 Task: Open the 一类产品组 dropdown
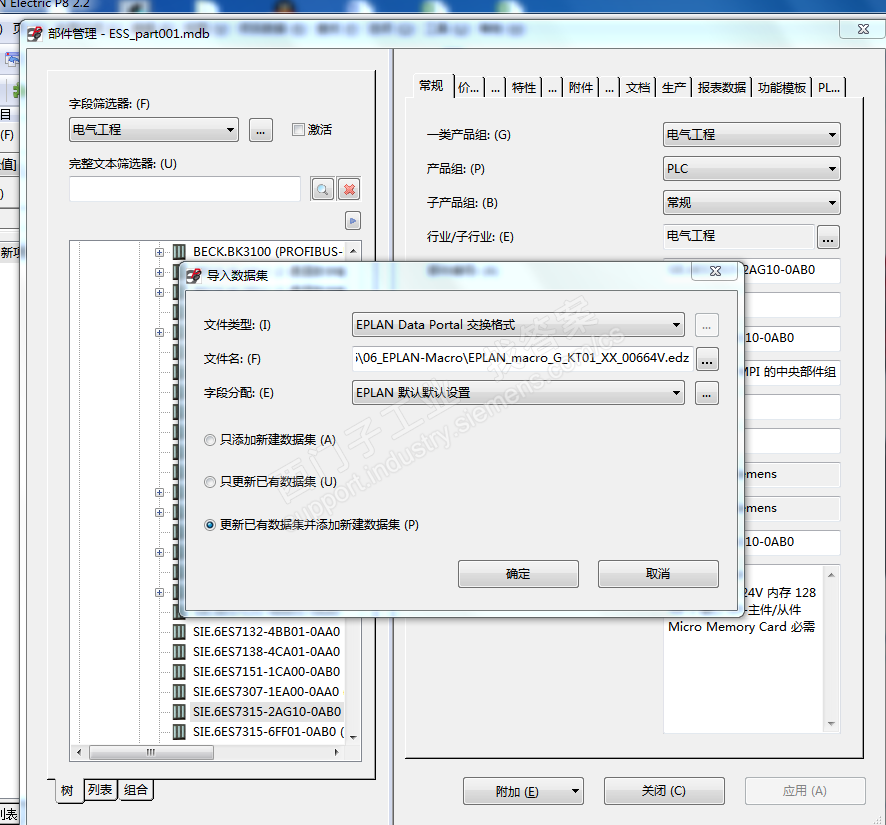point(752,134)
